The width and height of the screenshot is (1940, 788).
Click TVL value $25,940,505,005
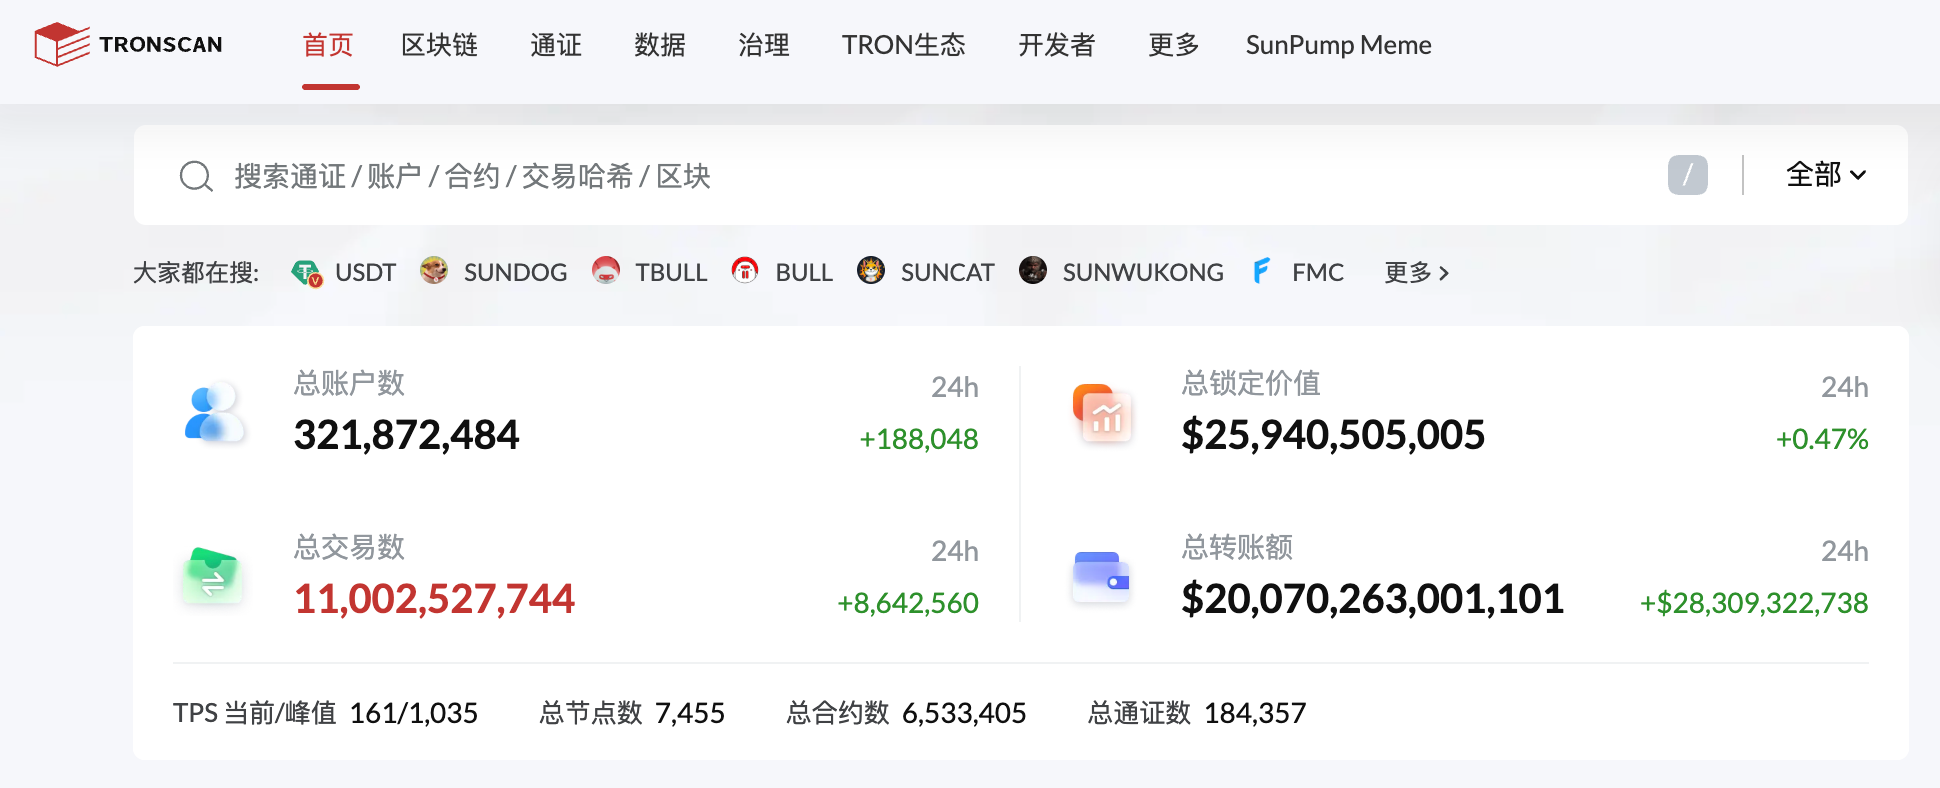(x=1333, y=435)
